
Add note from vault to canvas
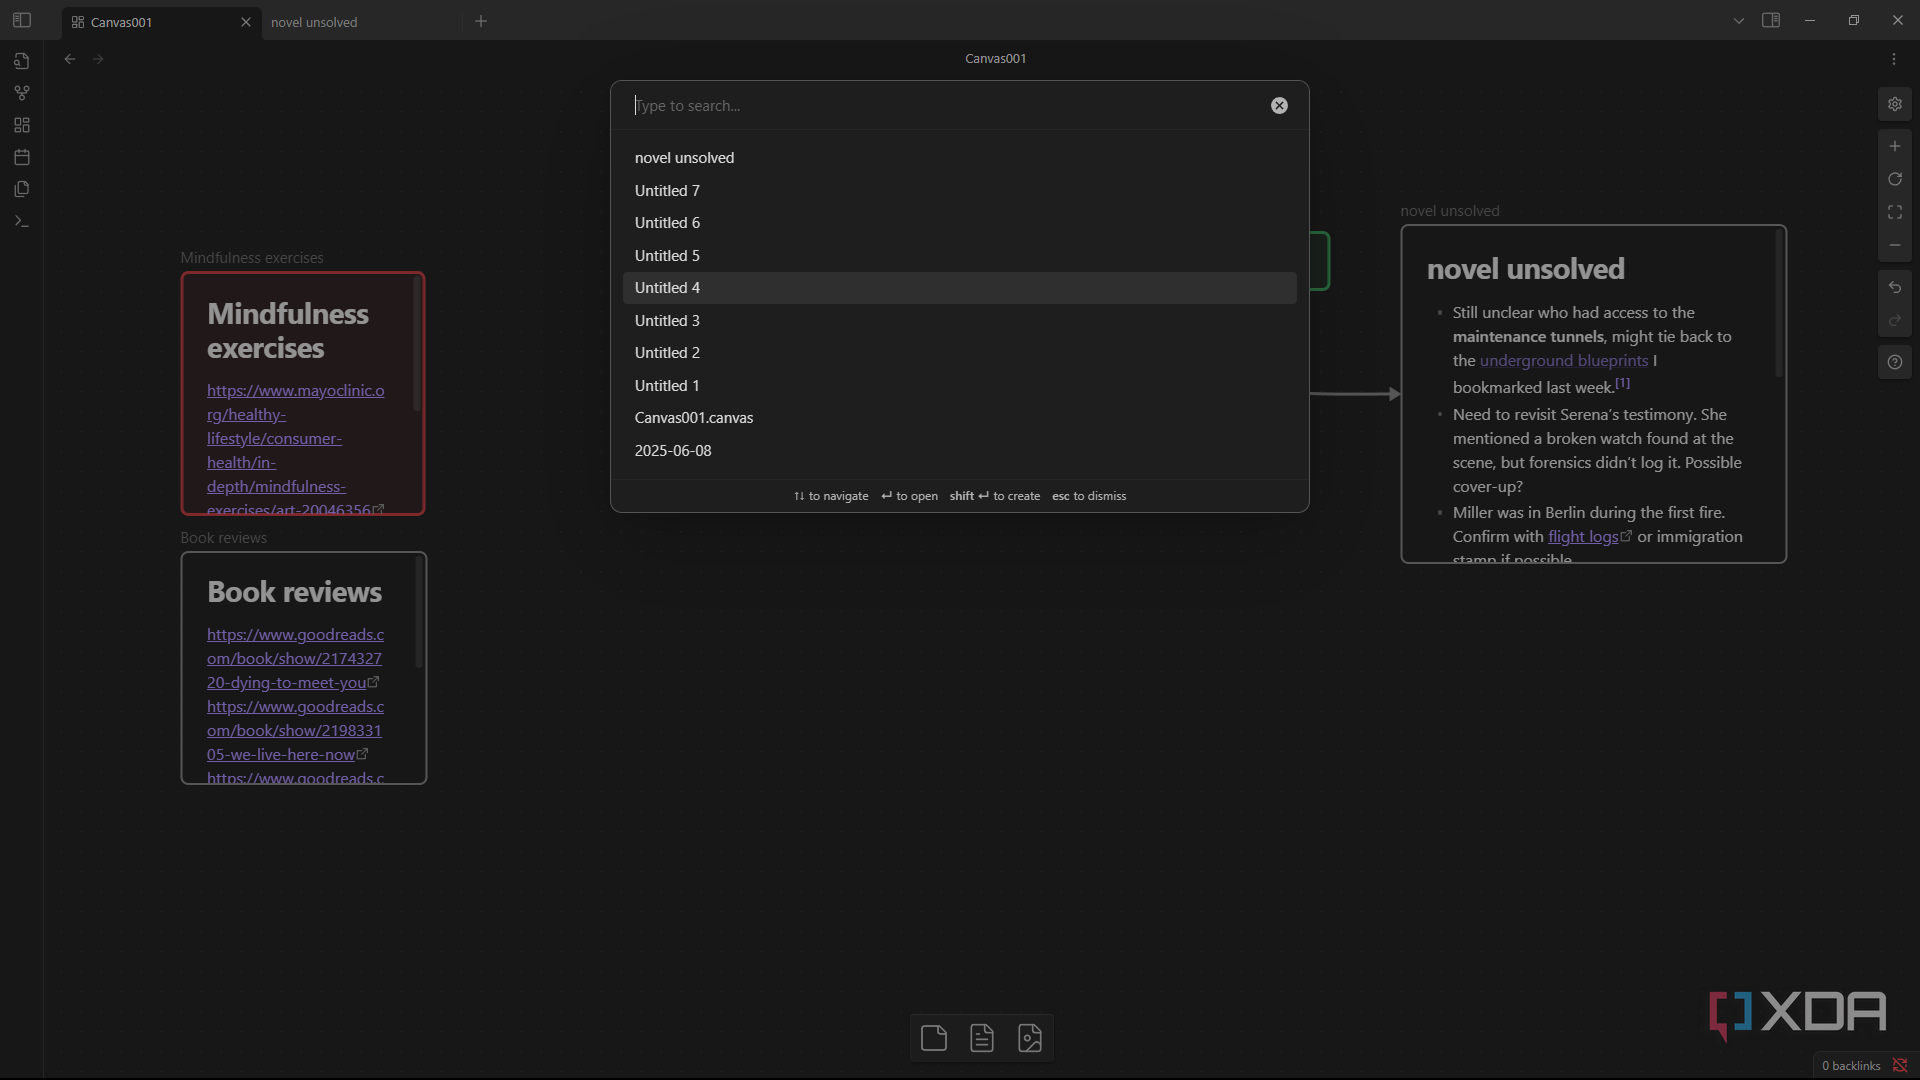(x=982, y=1038)
